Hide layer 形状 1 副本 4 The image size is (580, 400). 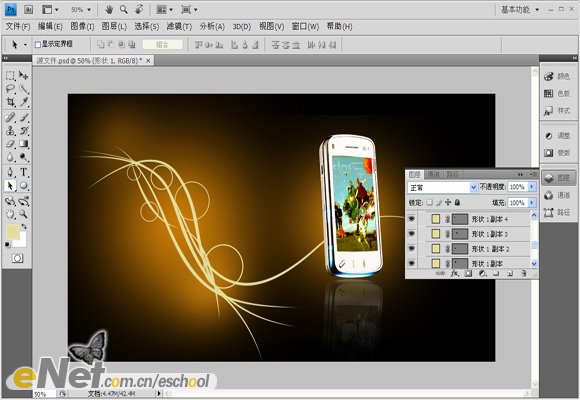coord(411,219)
